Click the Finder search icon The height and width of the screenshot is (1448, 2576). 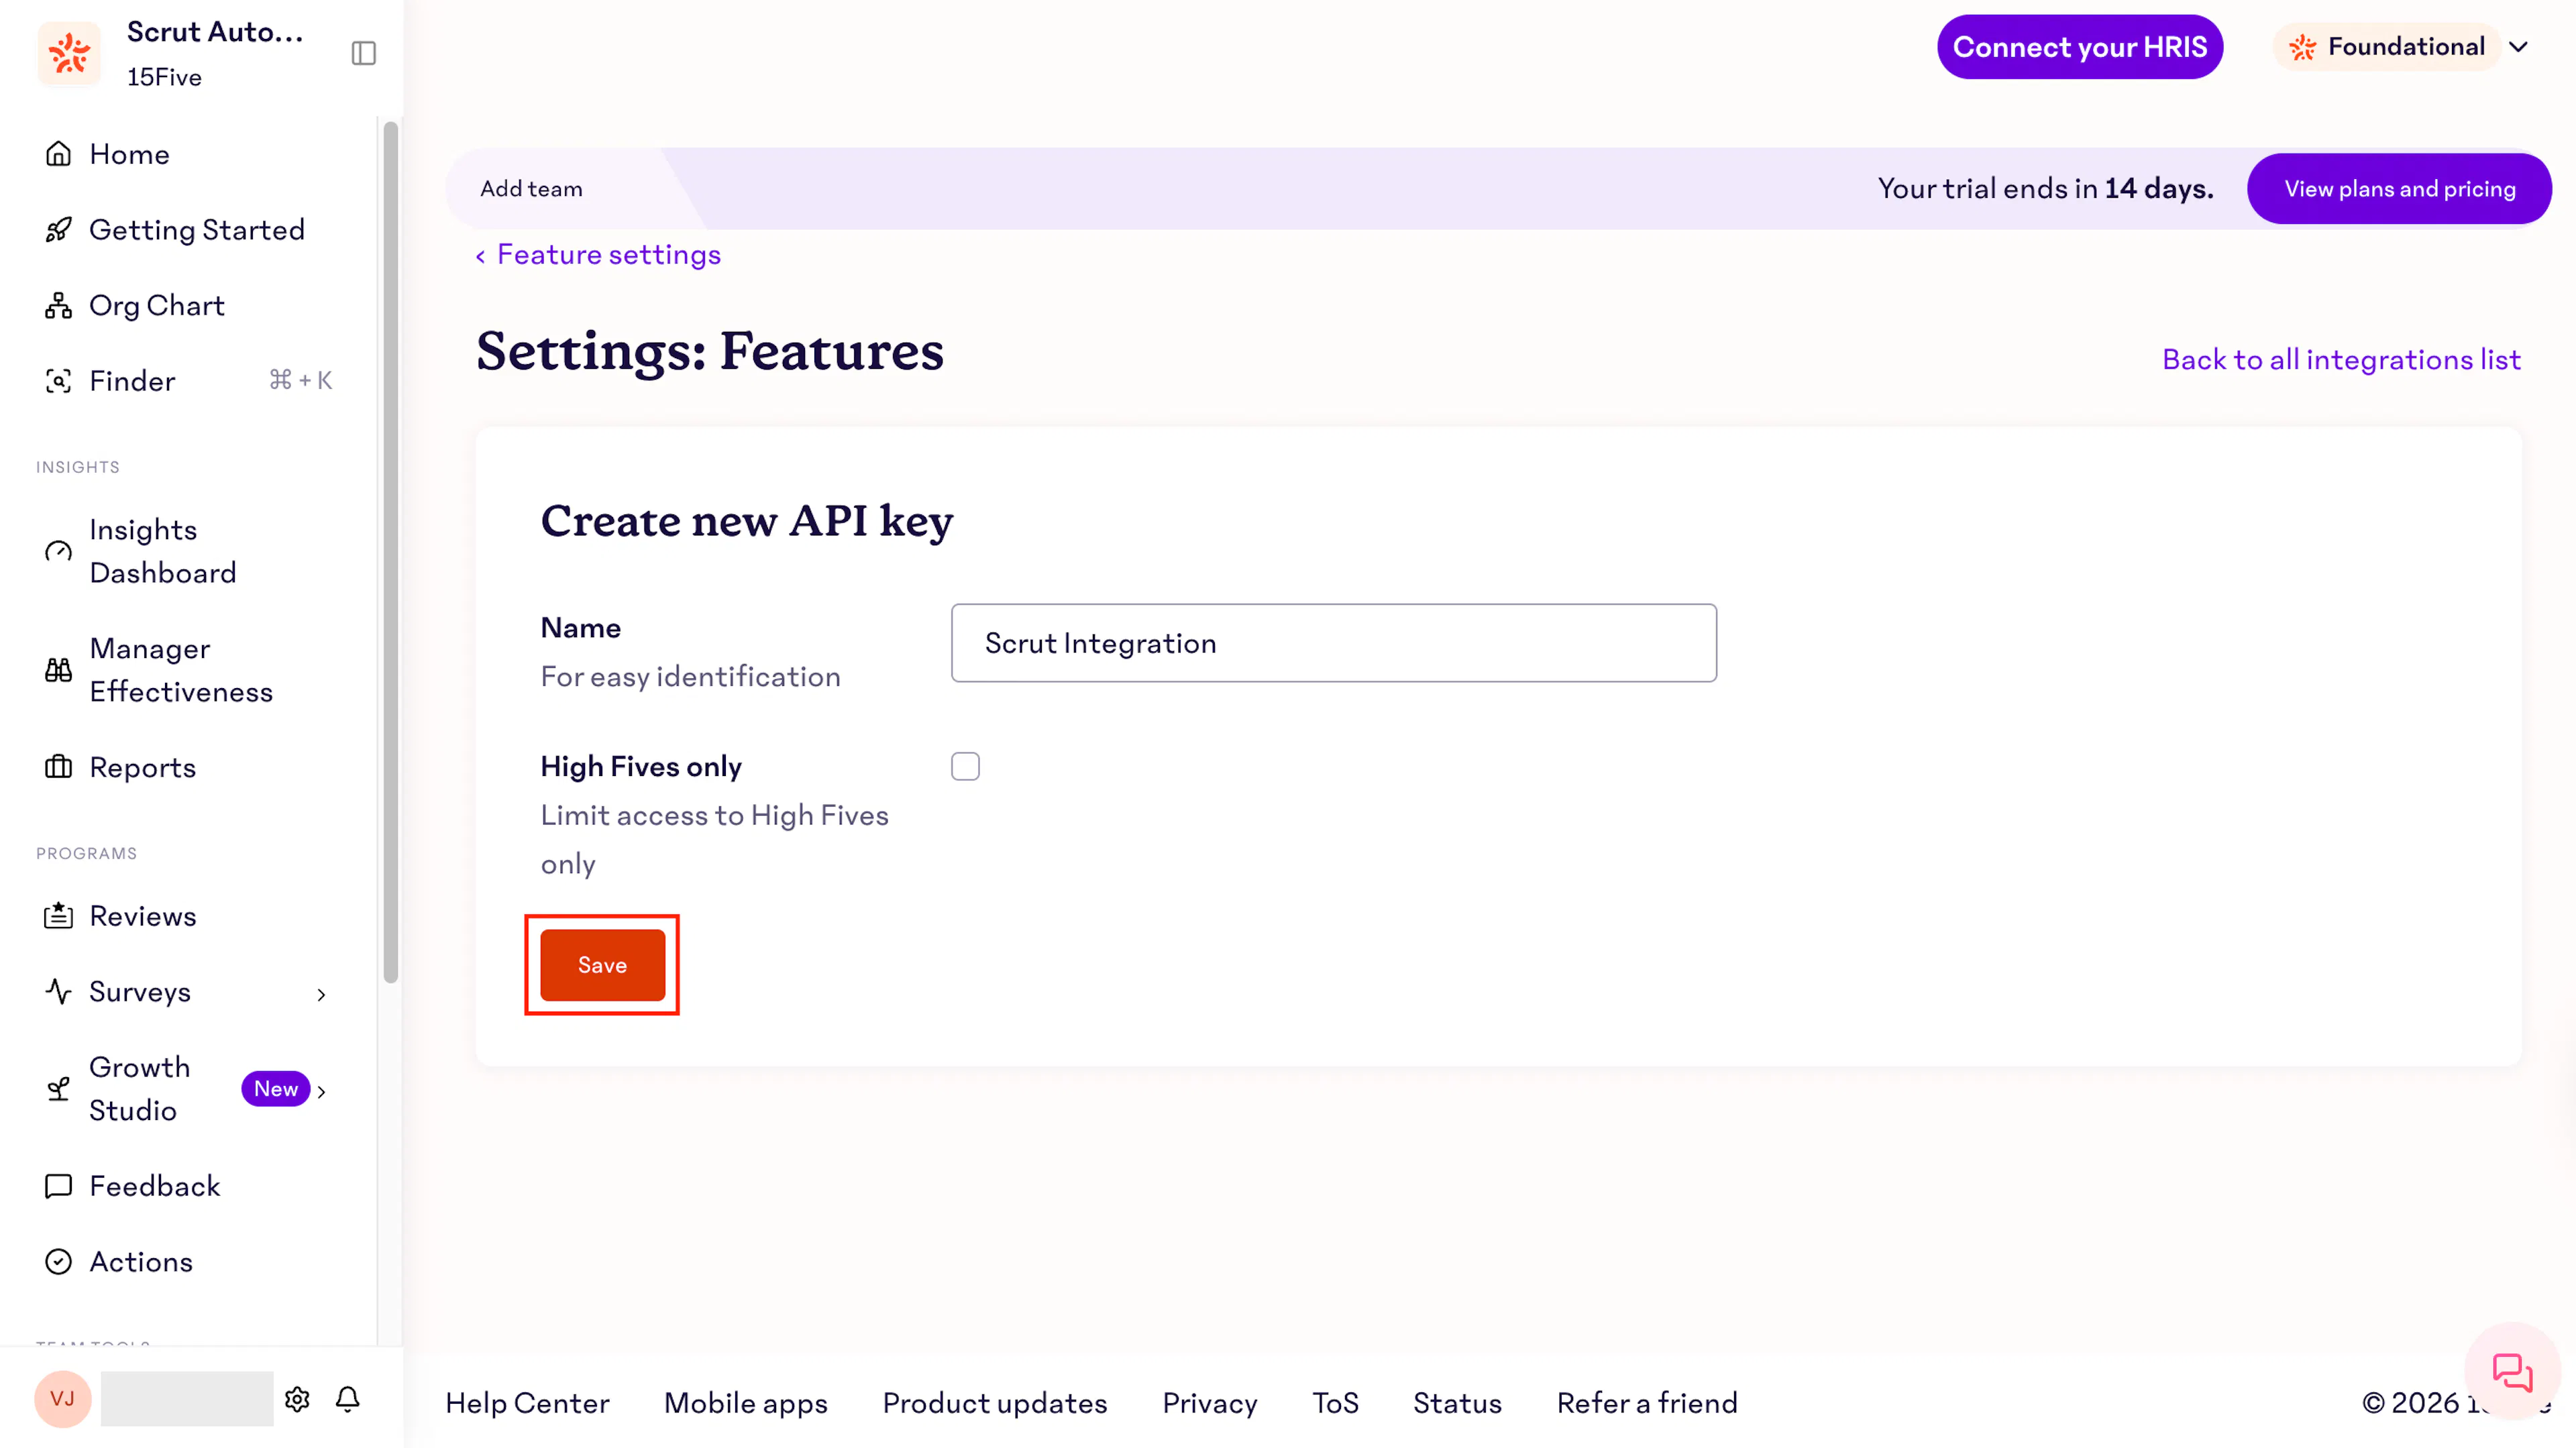coord(58,381)
